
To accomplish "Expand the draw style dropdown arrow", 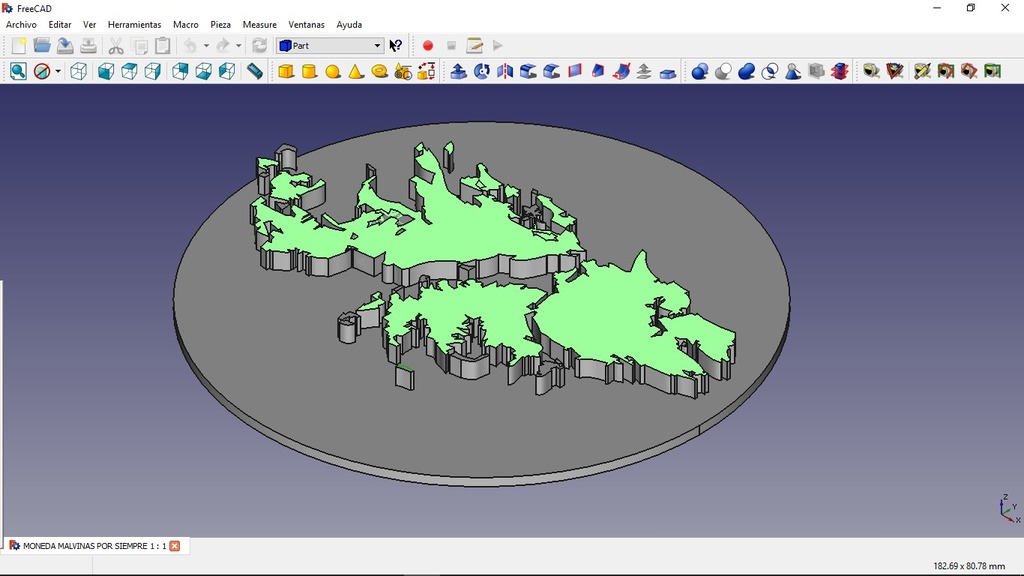I will [58, 71].
